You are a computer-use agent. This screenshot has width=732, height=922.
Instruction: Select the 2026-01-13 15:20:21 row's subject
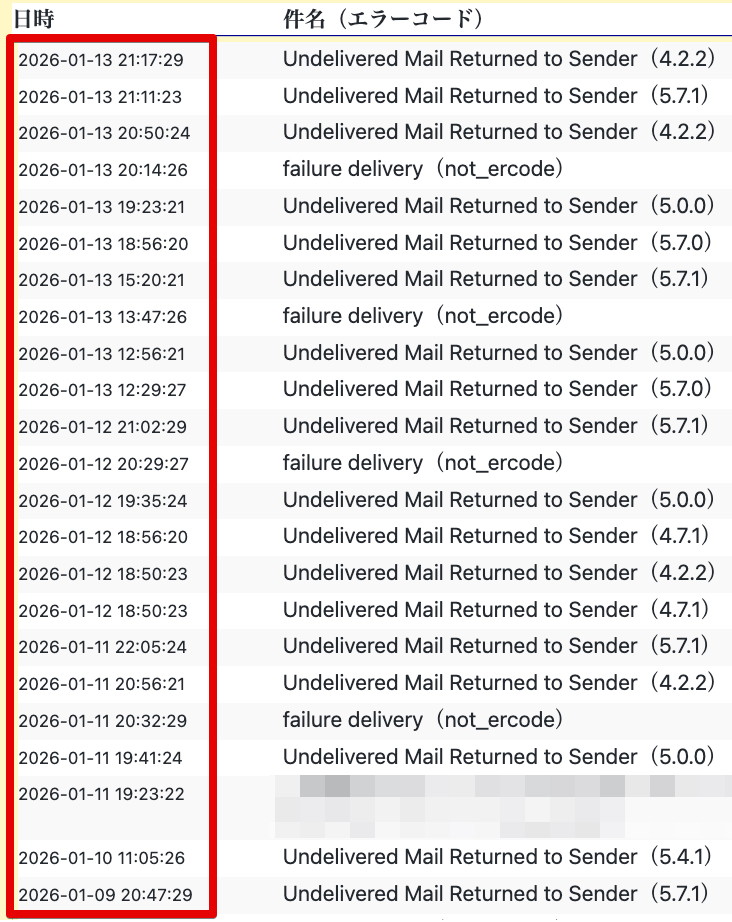click(499, 279)
